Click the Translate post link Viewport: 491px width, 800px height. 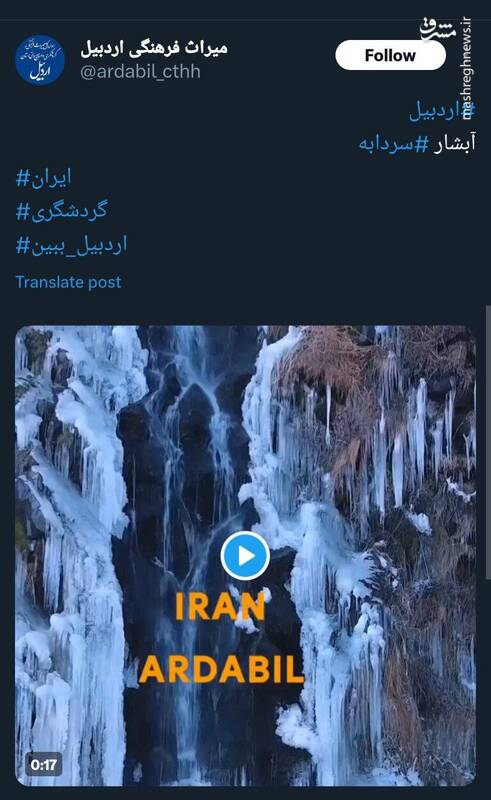[x=68, y=282]
